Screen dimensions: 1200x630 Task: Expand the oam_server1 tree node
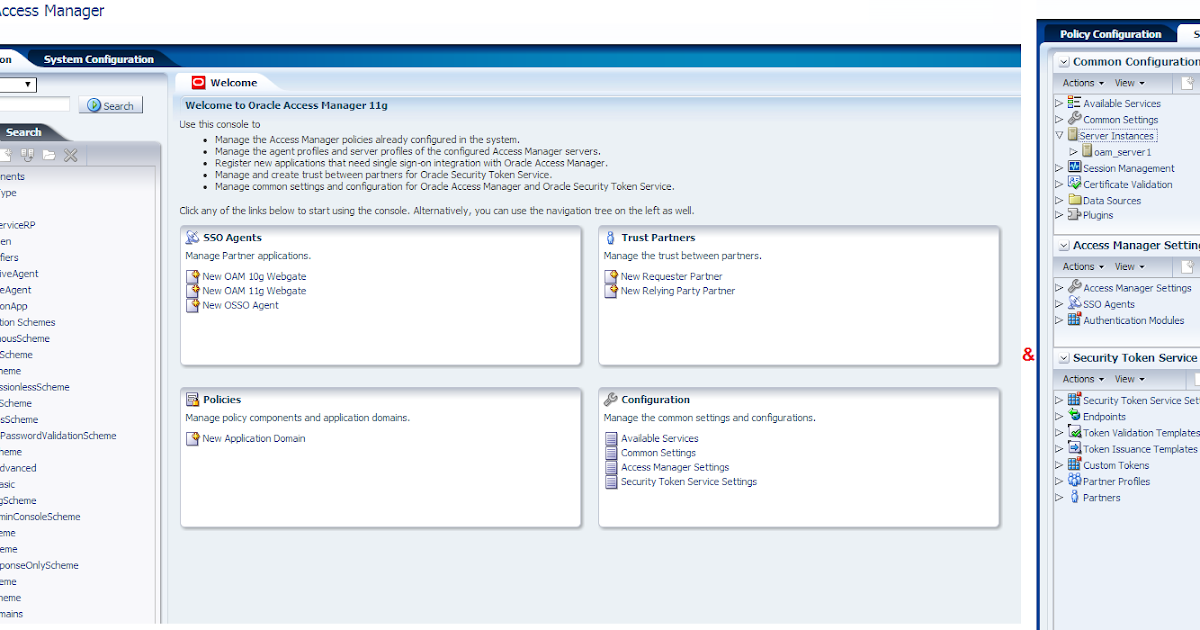(x=1074, y=152)
